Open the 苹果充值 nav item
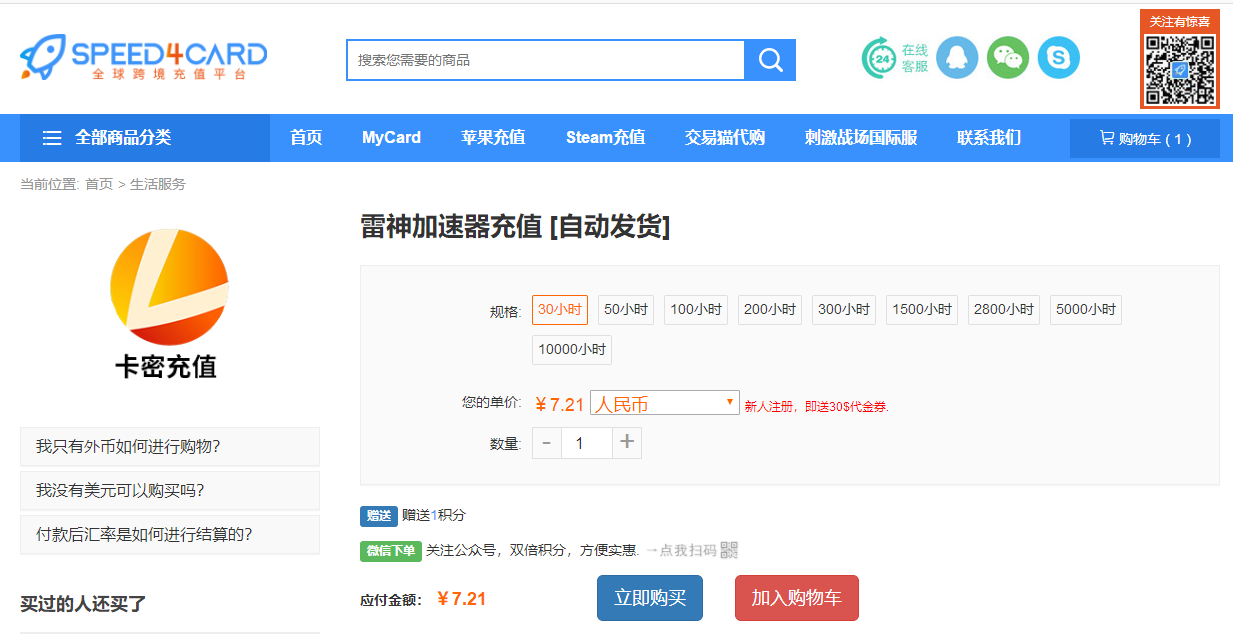The width and height of the screenshot is (1233, 637). [x=493, y=138]
